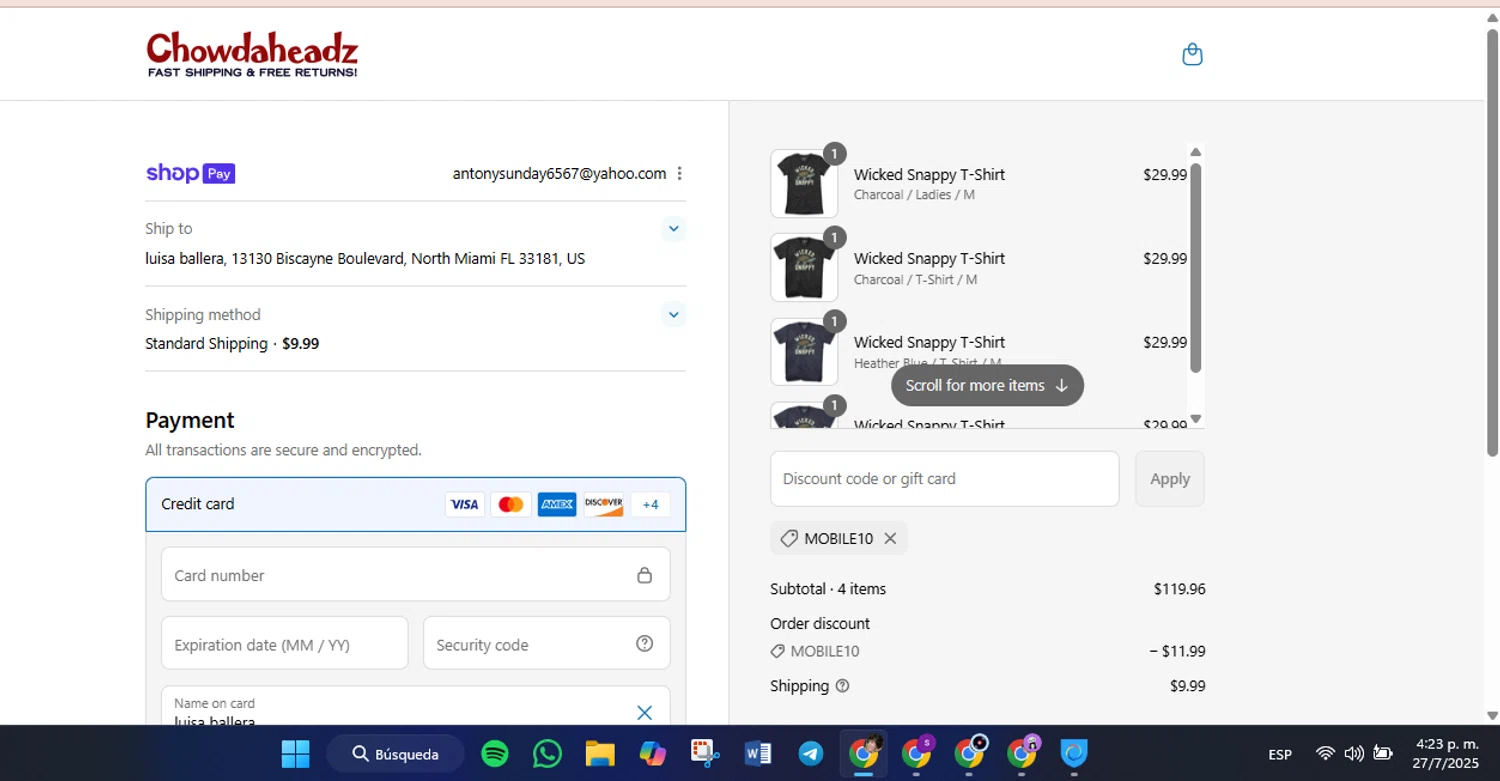Click the Subtotal $119.96 amount
Image resolution: width=1500 pixels, height=781 pixels.
pos(1179,589)
